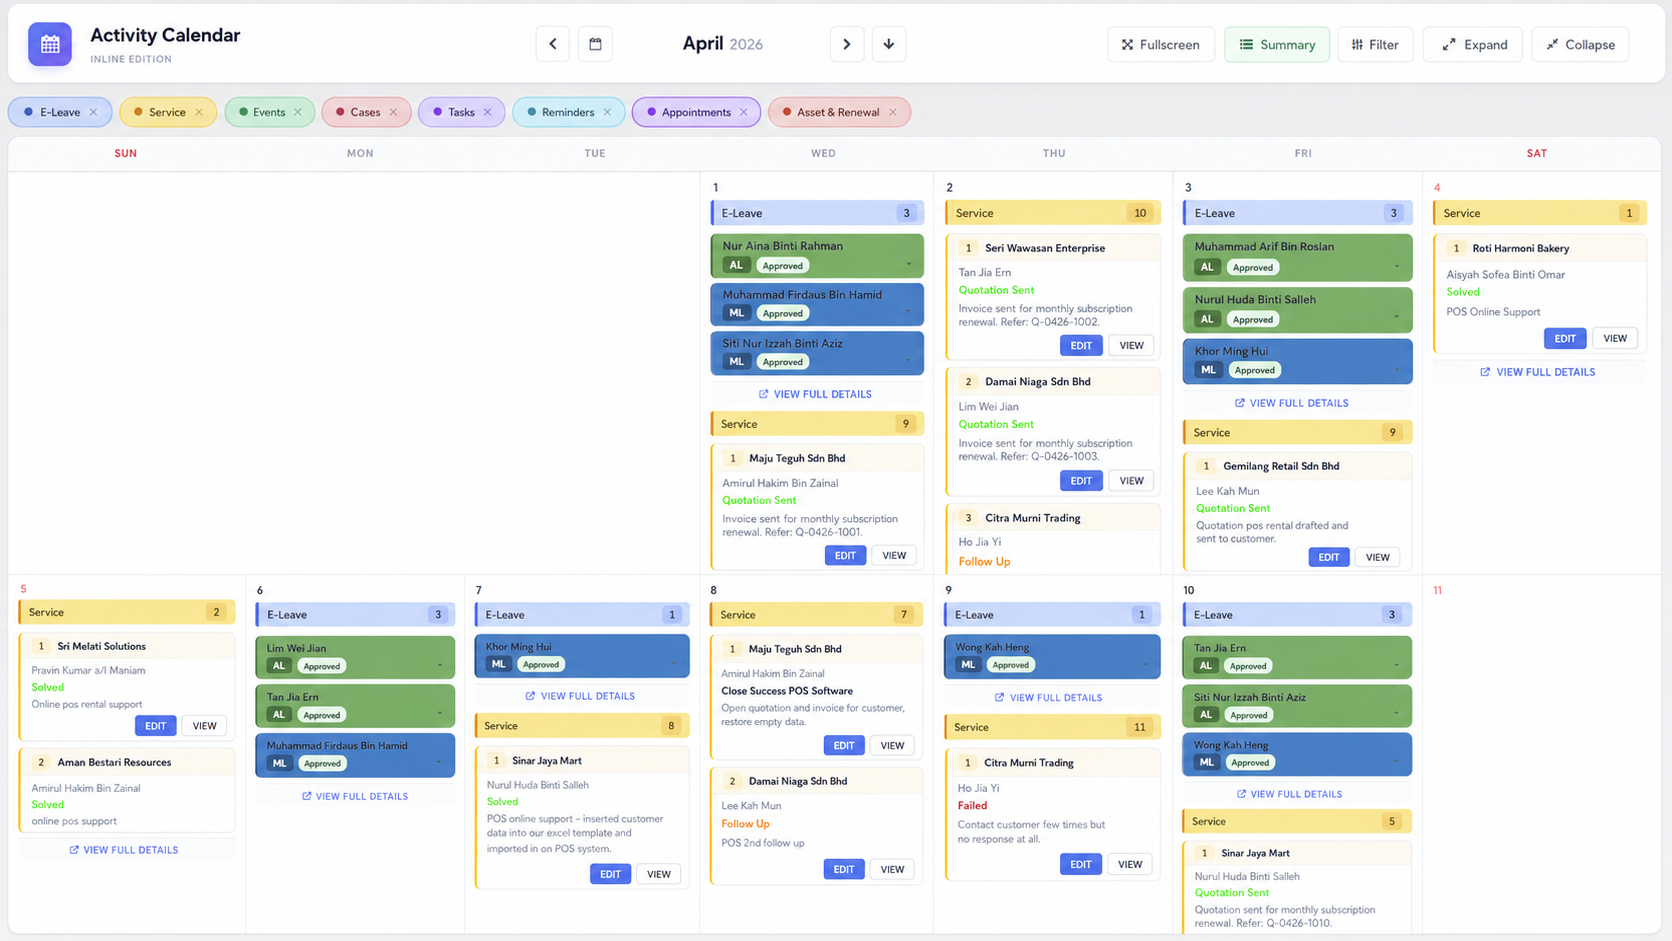Remove the Service filter chip

point(199,112)
